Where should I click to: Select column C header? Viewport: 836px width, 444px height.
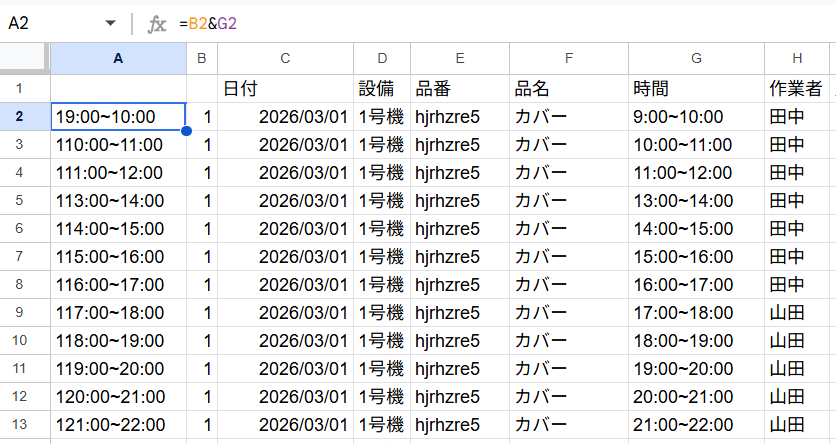(285, 59)
